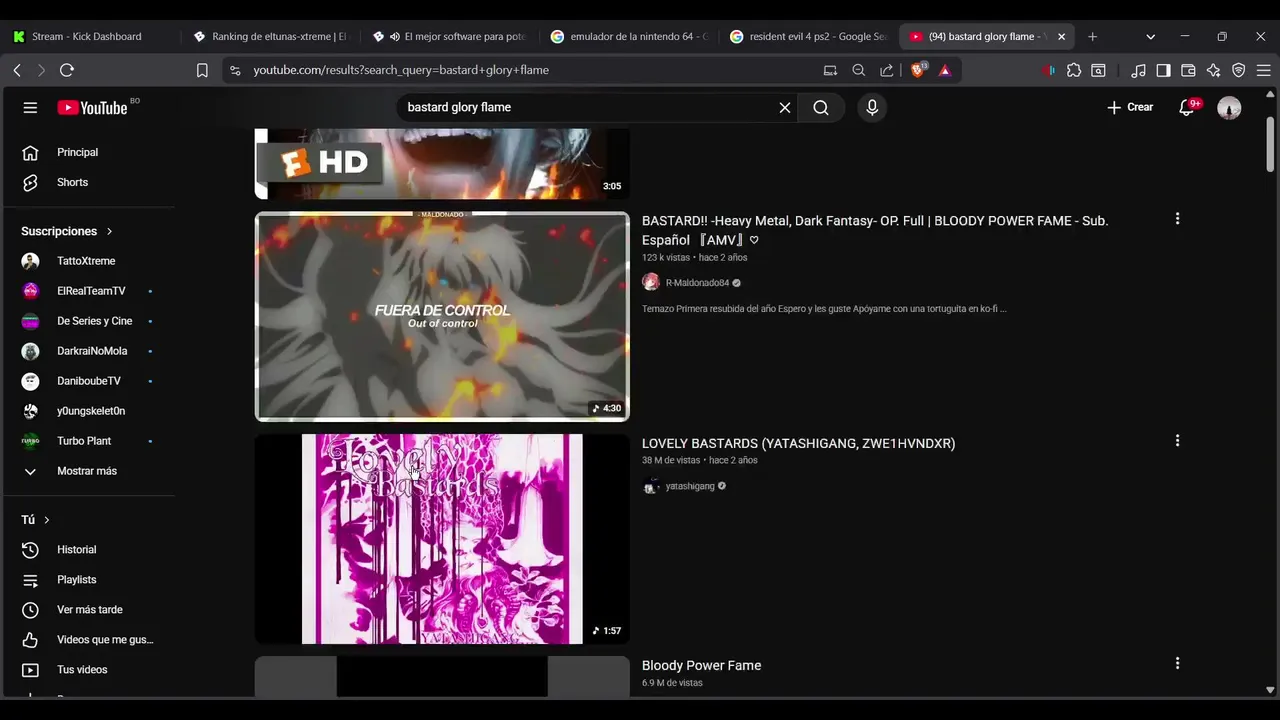The height and width of the screenshot is (720, 1280).
Task: Click R-Maldonado84 channel avatar
Action: pos(651,283)
